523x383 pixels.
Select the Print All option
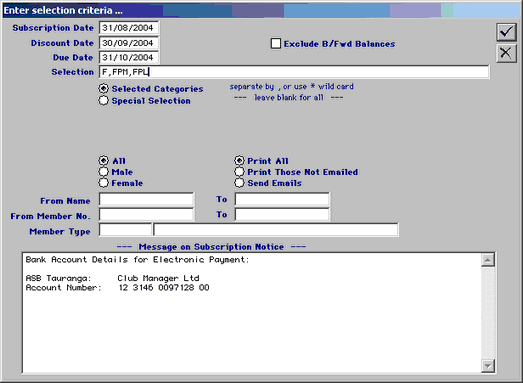(x=239, y=160)
